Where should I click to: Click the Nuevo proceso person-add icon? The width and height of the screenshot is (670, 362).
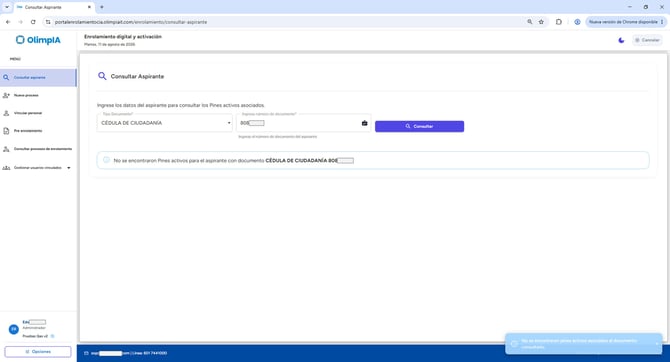coord(6,95)
